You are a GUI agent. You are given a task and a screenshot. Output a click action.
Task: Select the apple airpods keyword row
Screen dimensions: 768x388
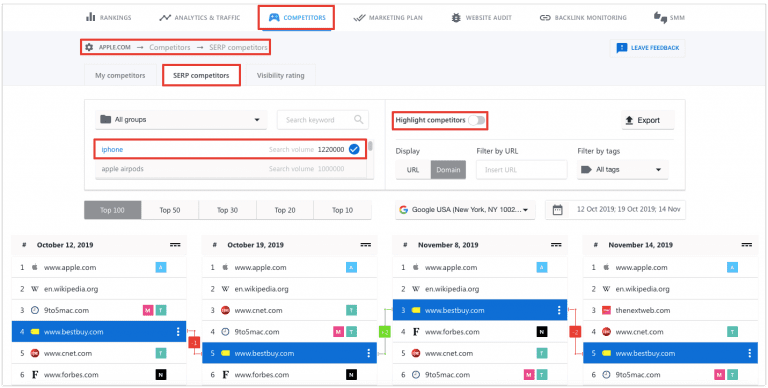231,169
